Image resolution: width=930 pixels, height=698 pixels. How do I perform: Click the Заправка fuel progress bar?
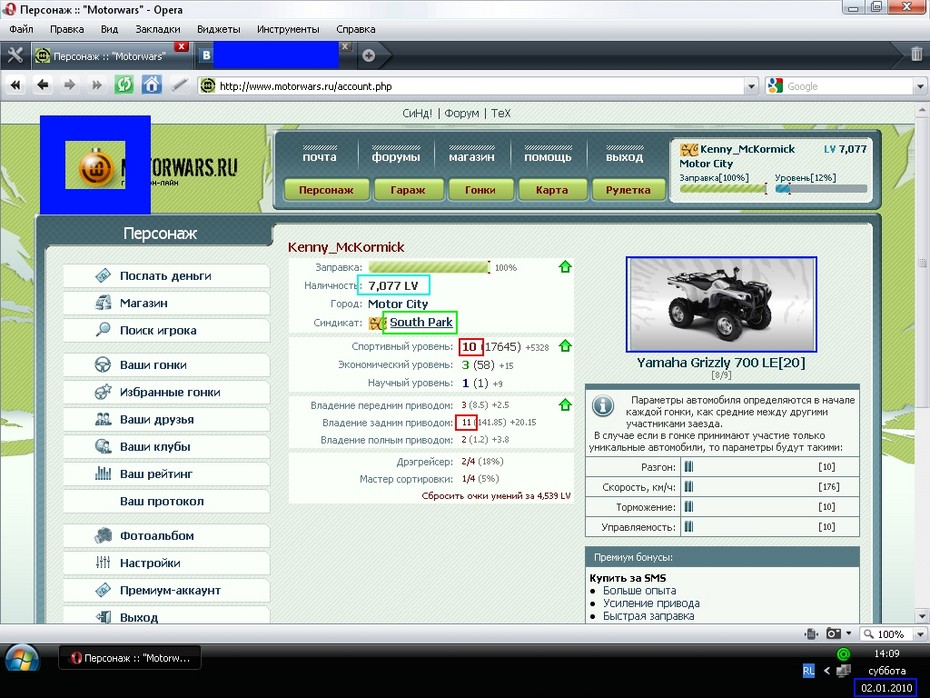[x=429, y=267]
